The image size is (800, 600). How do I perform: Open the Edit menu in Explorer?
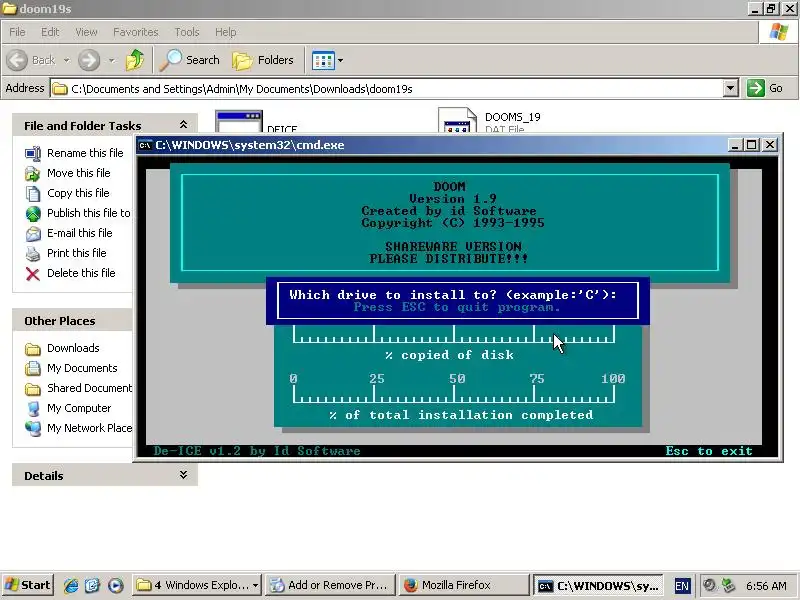[50, 32]
